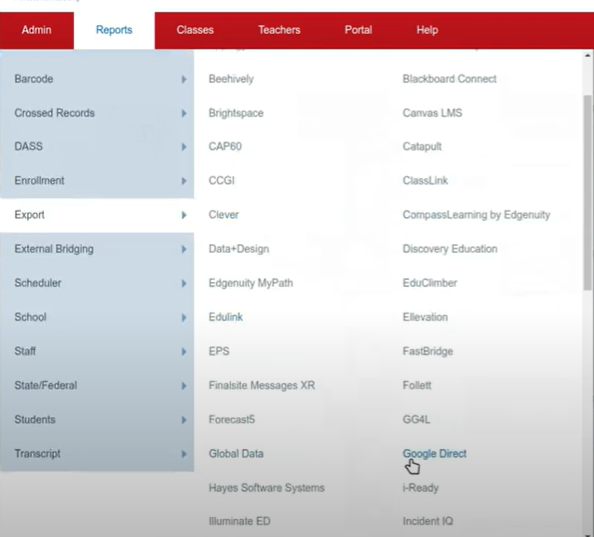Select the GG4L export

tap(416, 419)
